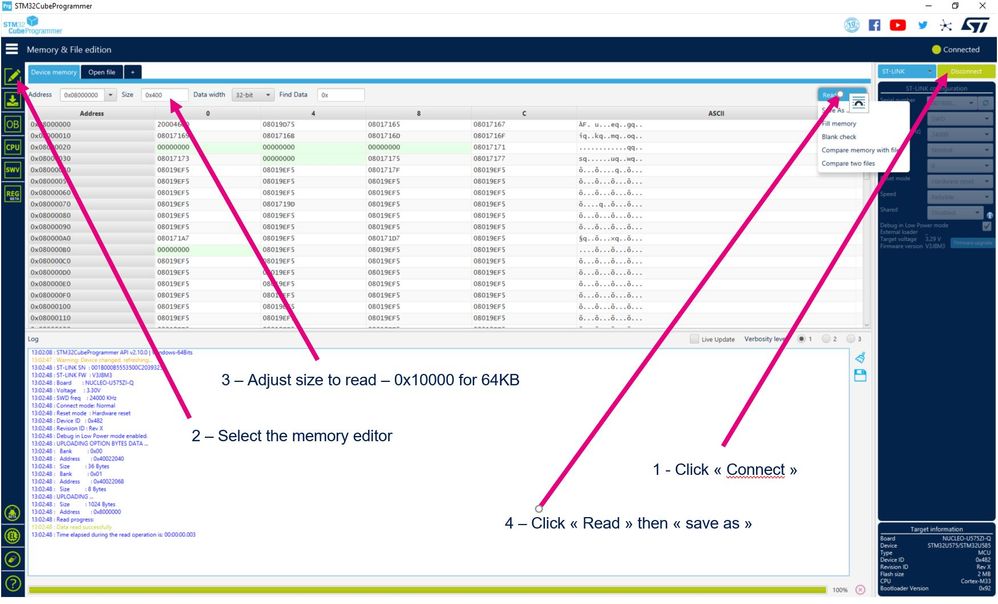Open the Memory & File edition pencil icon
Image resolution: width=998 pixels, height=604 pixels.
point(12,77)
